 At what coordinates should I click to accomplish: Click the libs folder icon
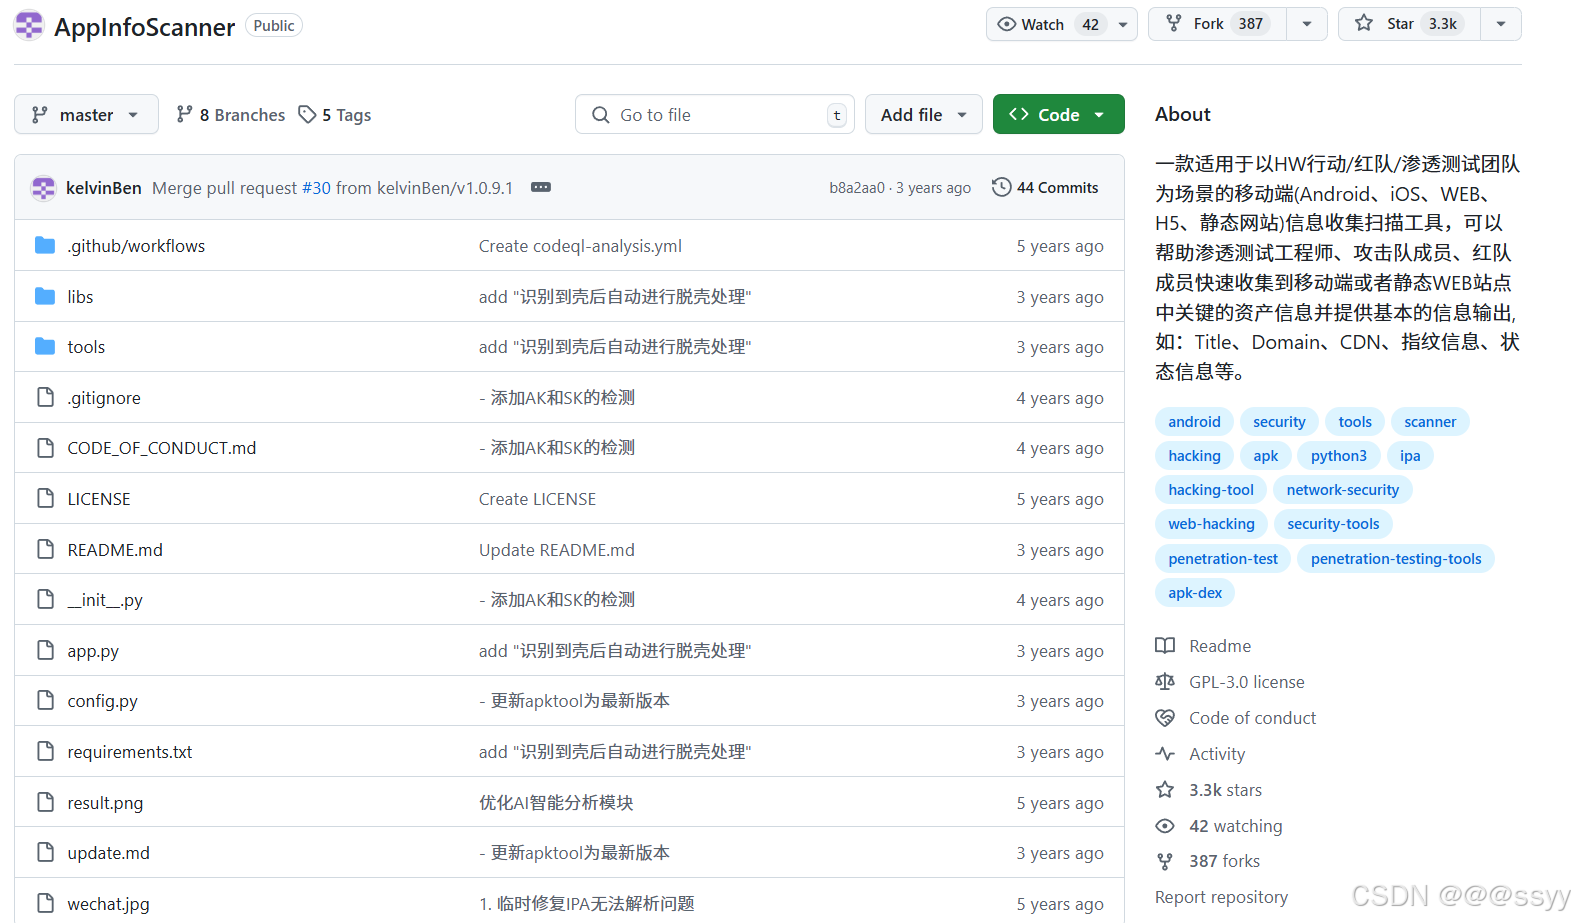(x=45, y=297)
